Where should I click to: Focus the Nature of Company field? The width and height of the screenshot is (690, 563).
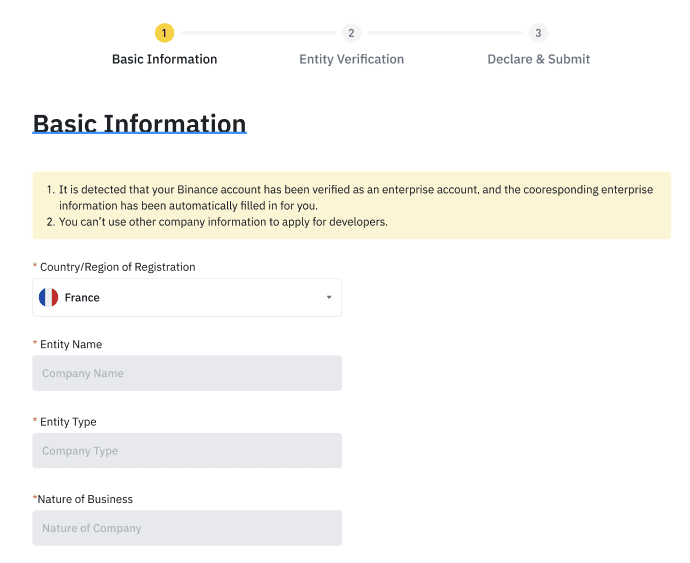coord(187,528)
